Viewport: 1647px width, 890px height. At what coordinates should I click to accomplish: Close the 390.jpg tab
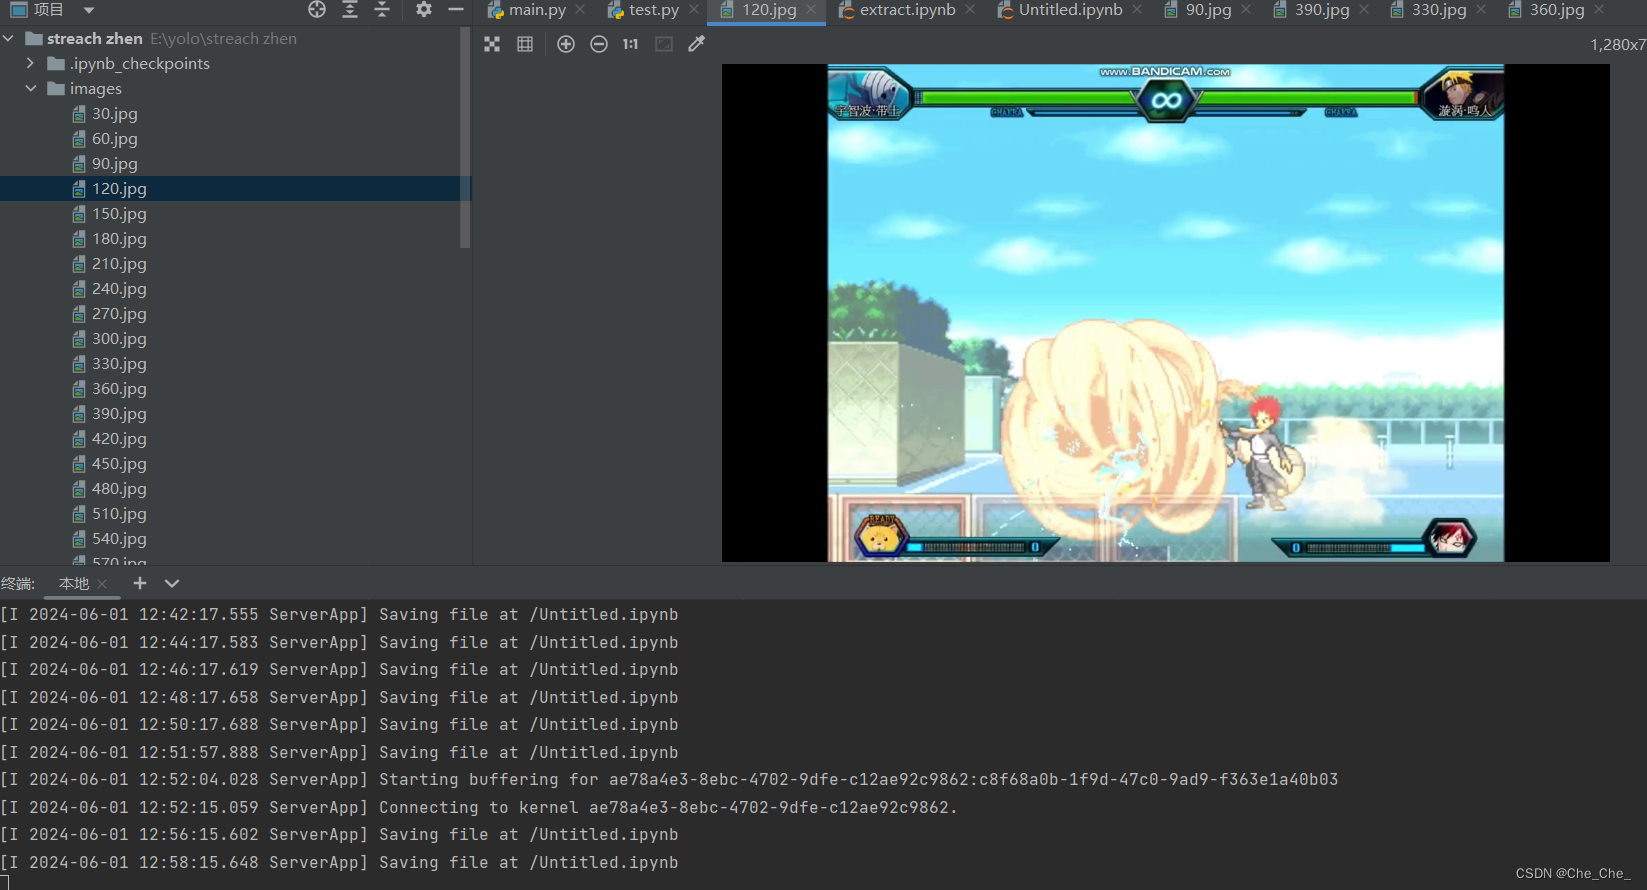[x=1364, y=10]
